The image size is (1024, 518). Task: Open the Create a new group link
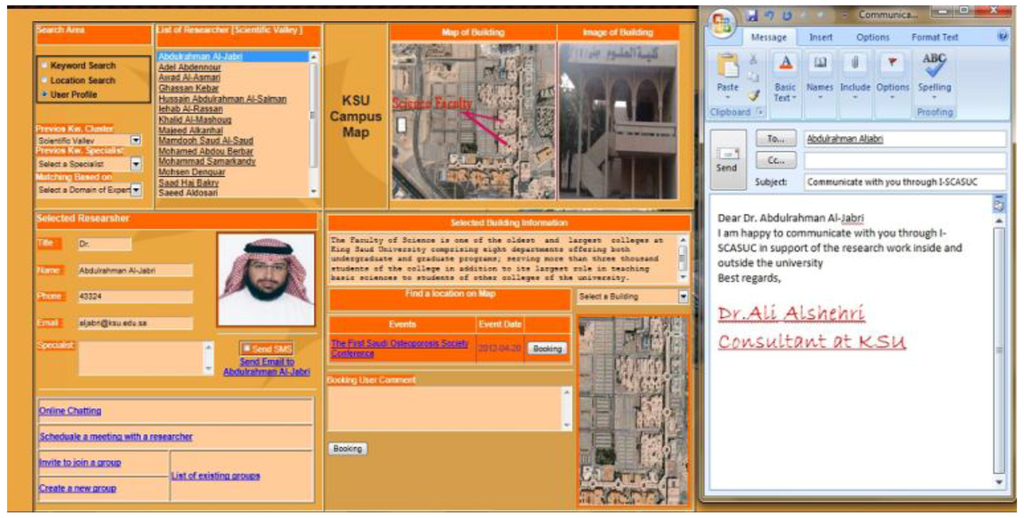click(77, 488)
